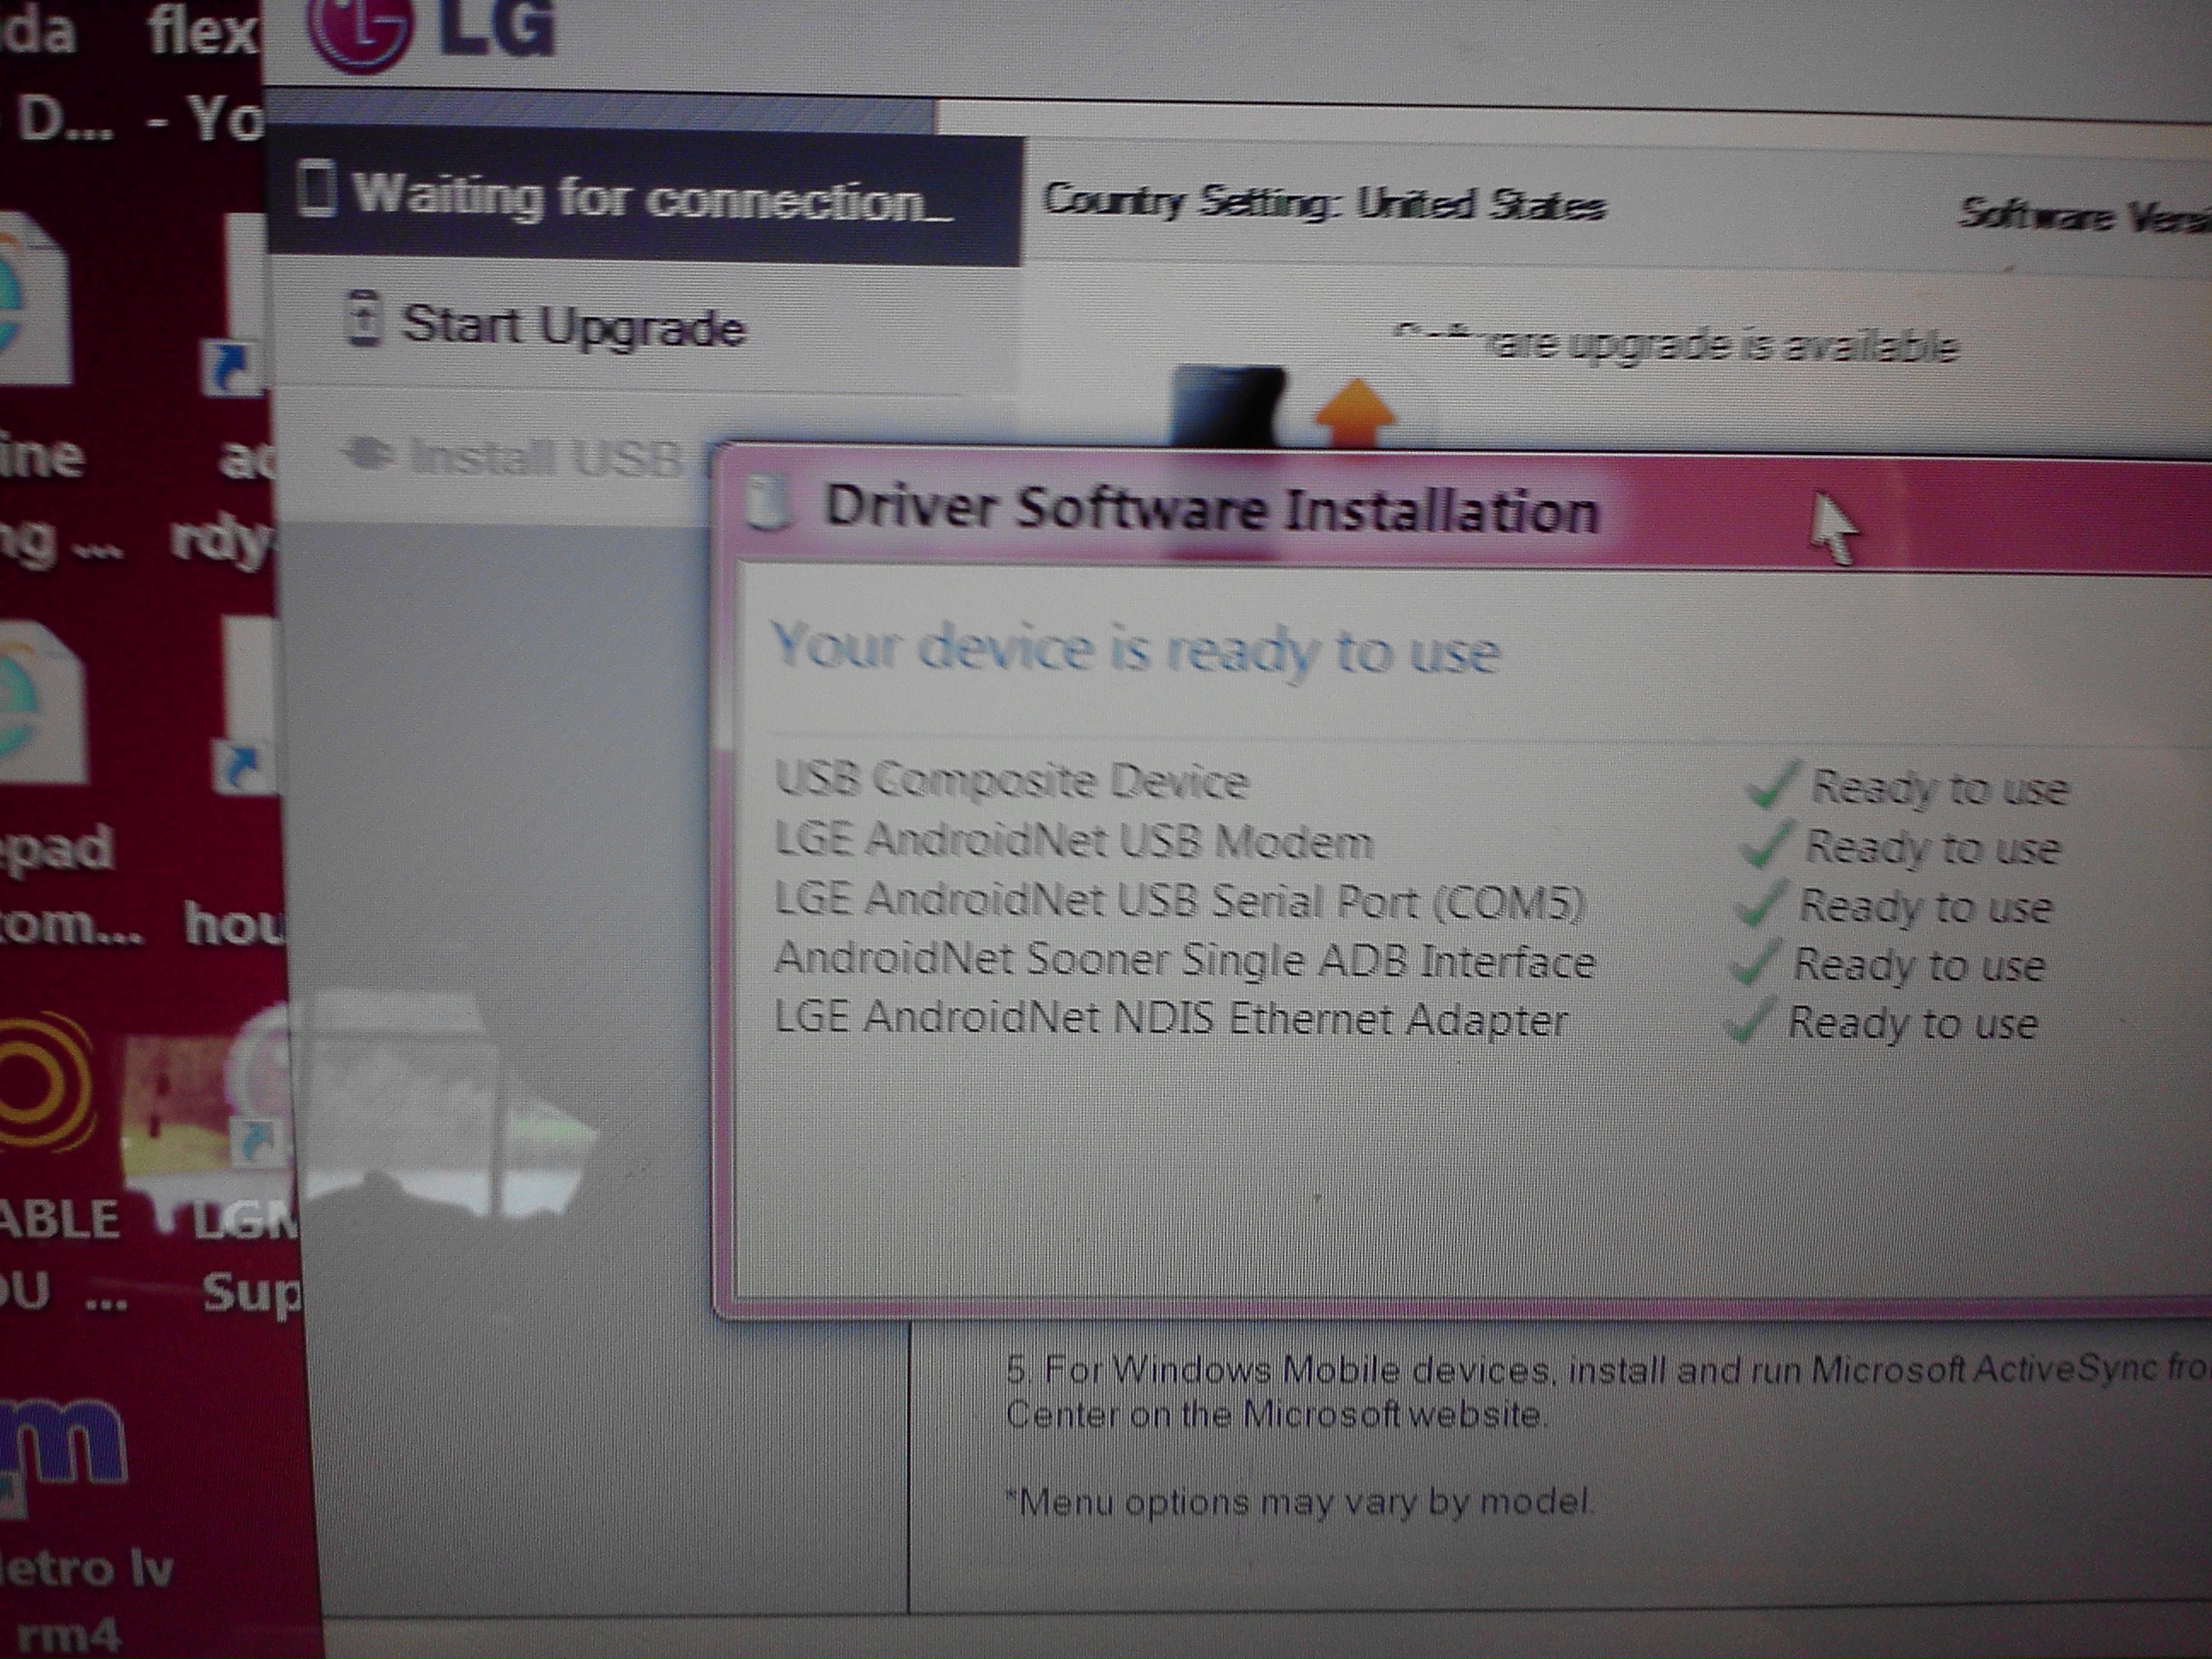Click the Windows Mobile devices ActiveSync instruction
Screen dimensions: 2212x1659
pyautogui.click(x=1608, y=1391)
